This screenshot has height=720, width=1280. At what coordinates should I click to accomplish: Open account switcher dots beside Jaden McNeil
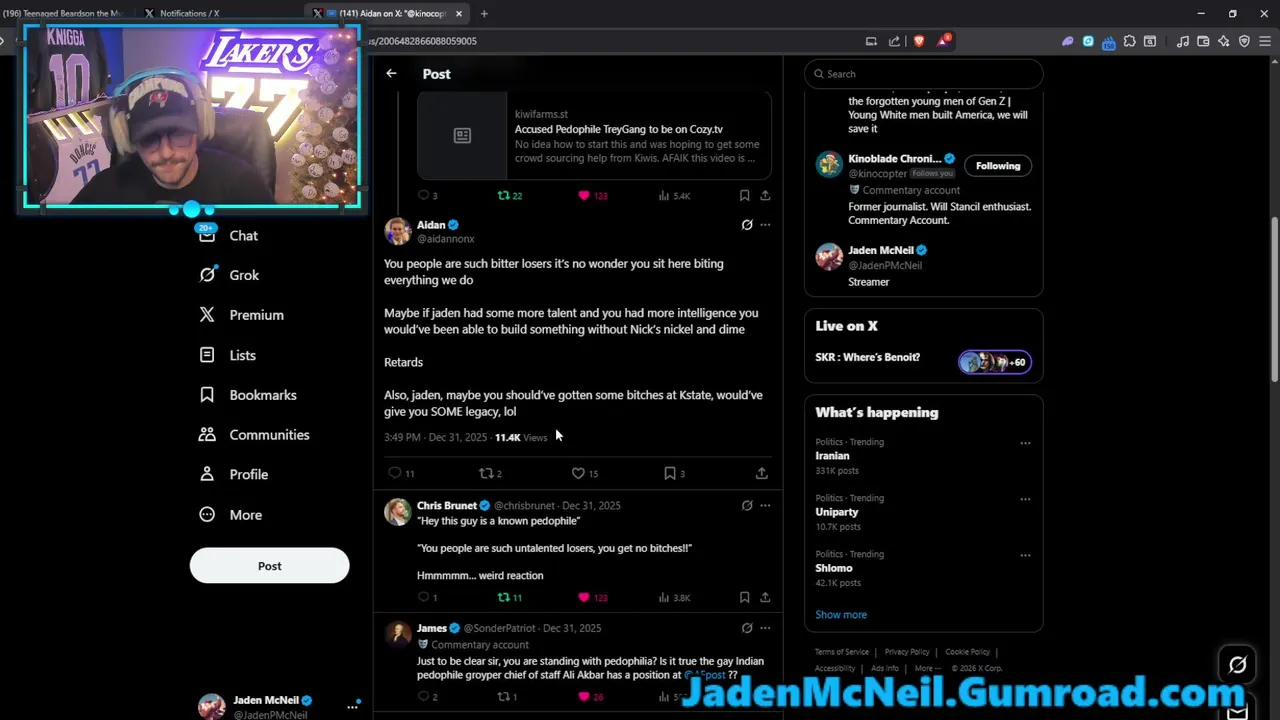point(352,706)
